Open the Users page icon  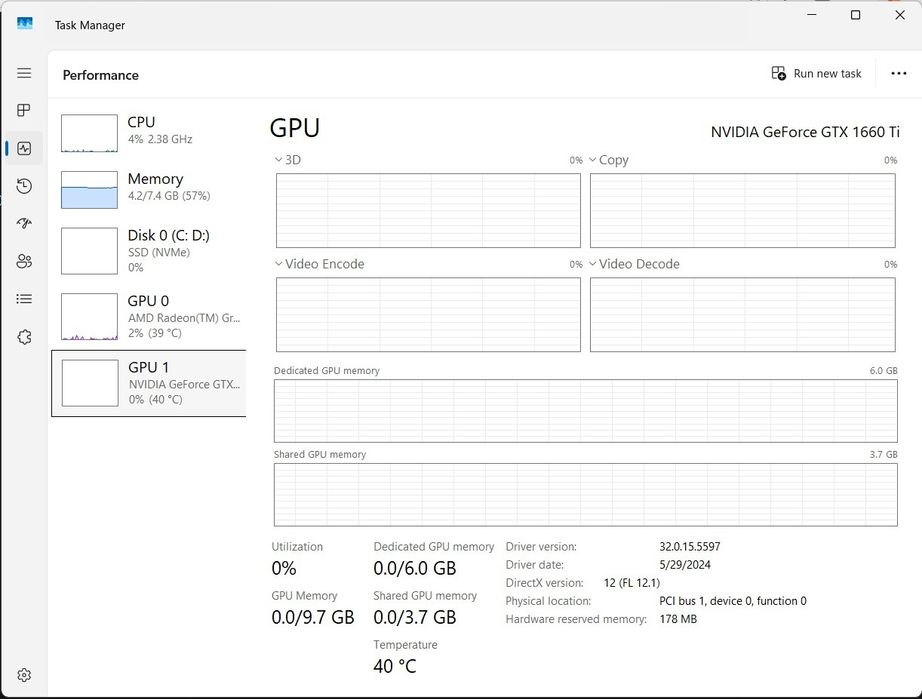(24, 261)
